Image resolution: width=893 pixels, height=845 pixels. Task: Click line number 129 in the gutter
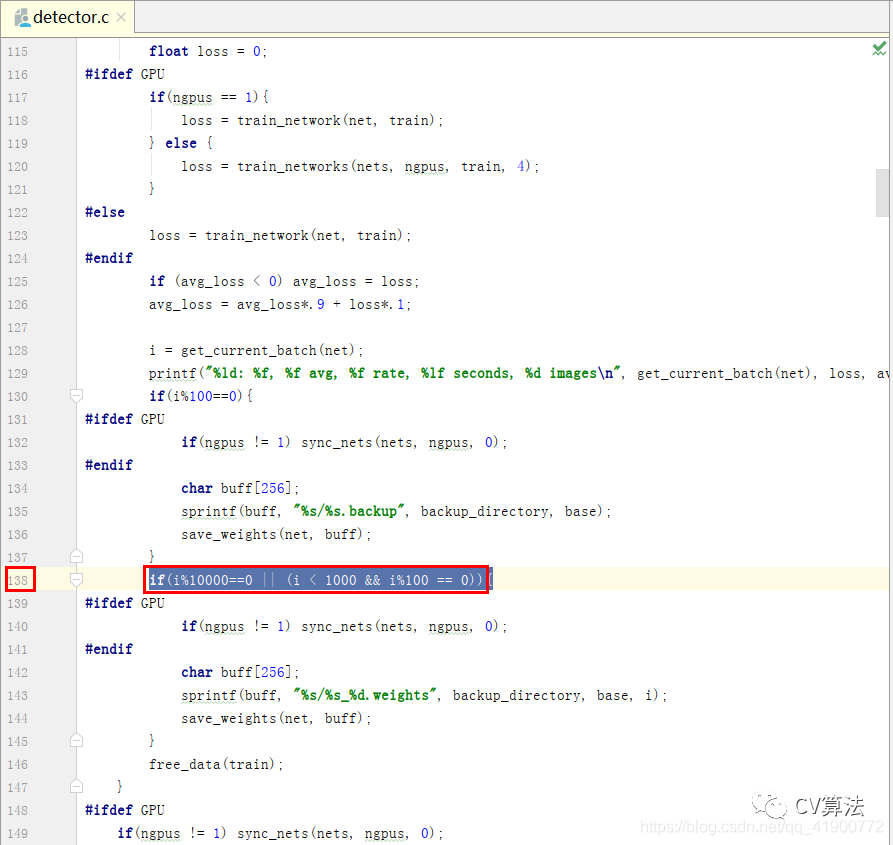coord(18,374)
